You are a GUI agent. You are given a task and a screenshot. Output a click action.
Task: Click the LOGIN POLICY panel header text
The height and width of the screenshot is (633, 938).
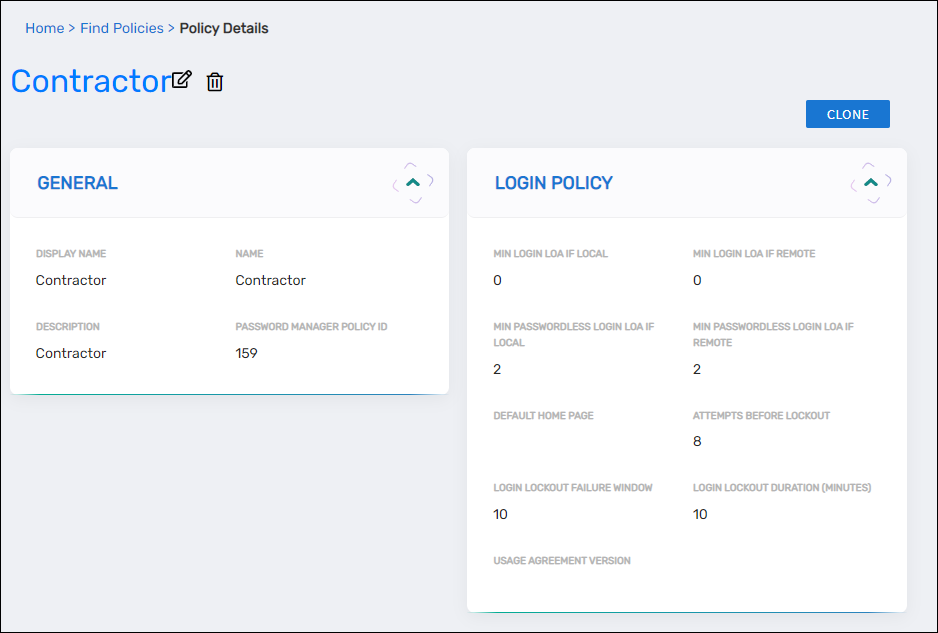tap(554, 183)
